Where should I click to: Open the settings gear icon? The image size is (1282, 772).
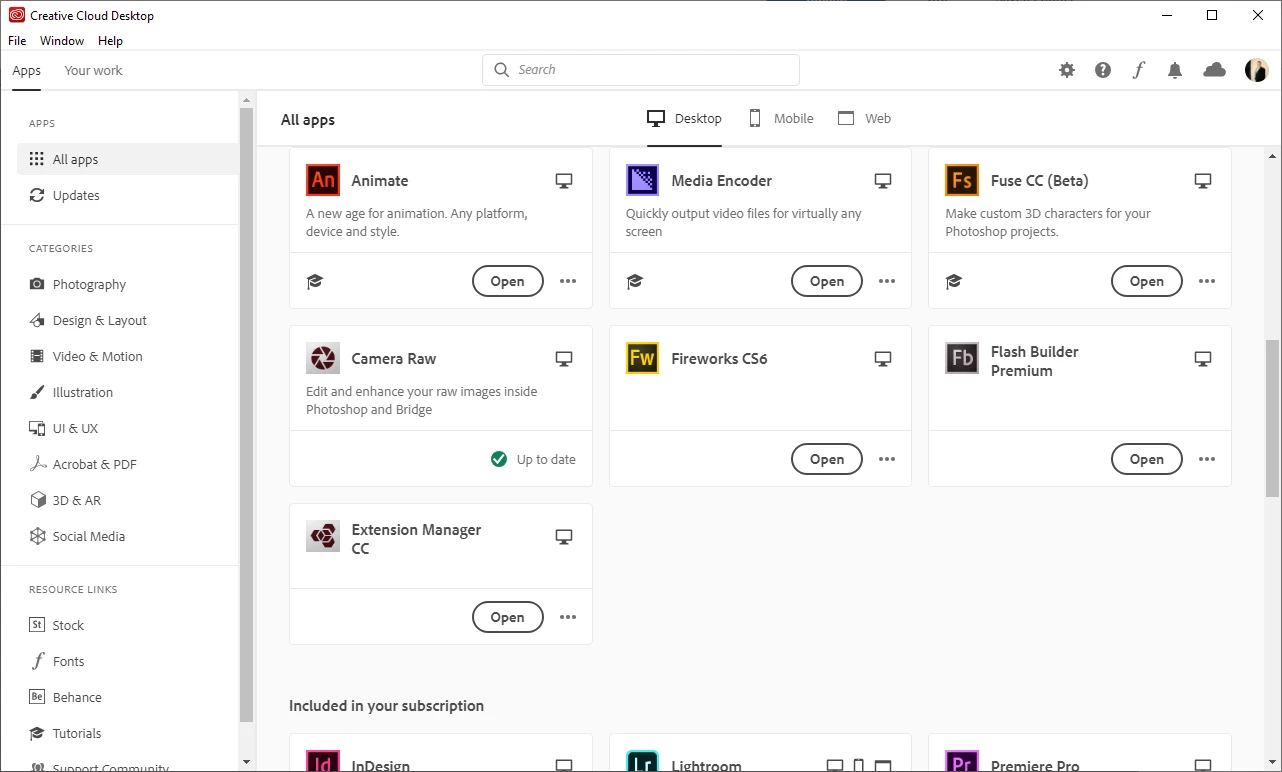[1067, 70]
